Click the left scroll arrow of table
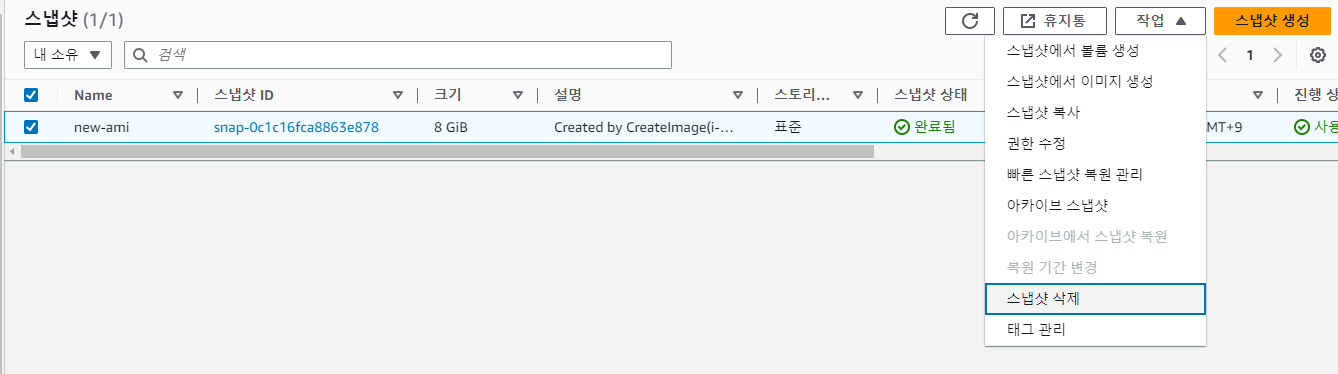Viewport: 1338px width, 374px height. (11, 151)
